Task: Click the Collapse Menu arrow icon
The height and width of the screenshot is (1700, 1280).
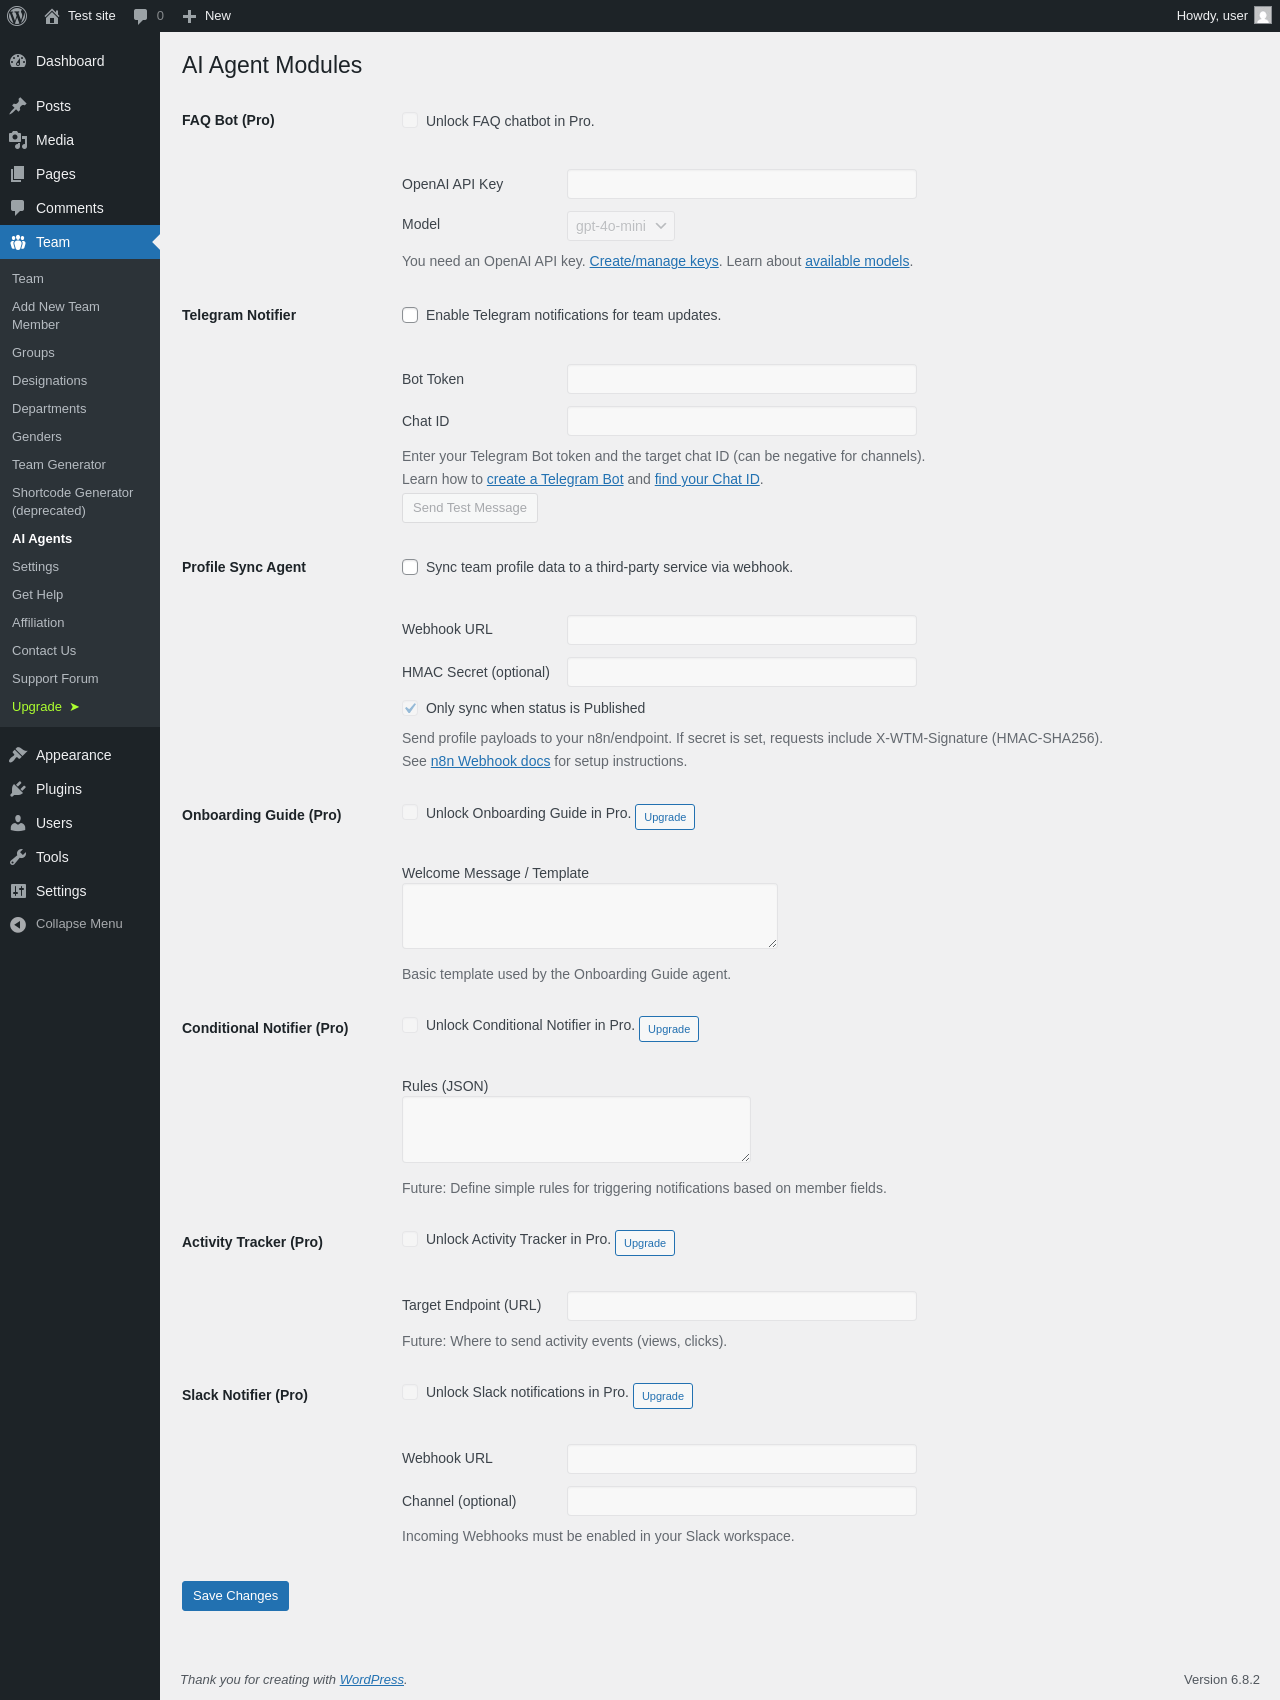Action: 18,924
